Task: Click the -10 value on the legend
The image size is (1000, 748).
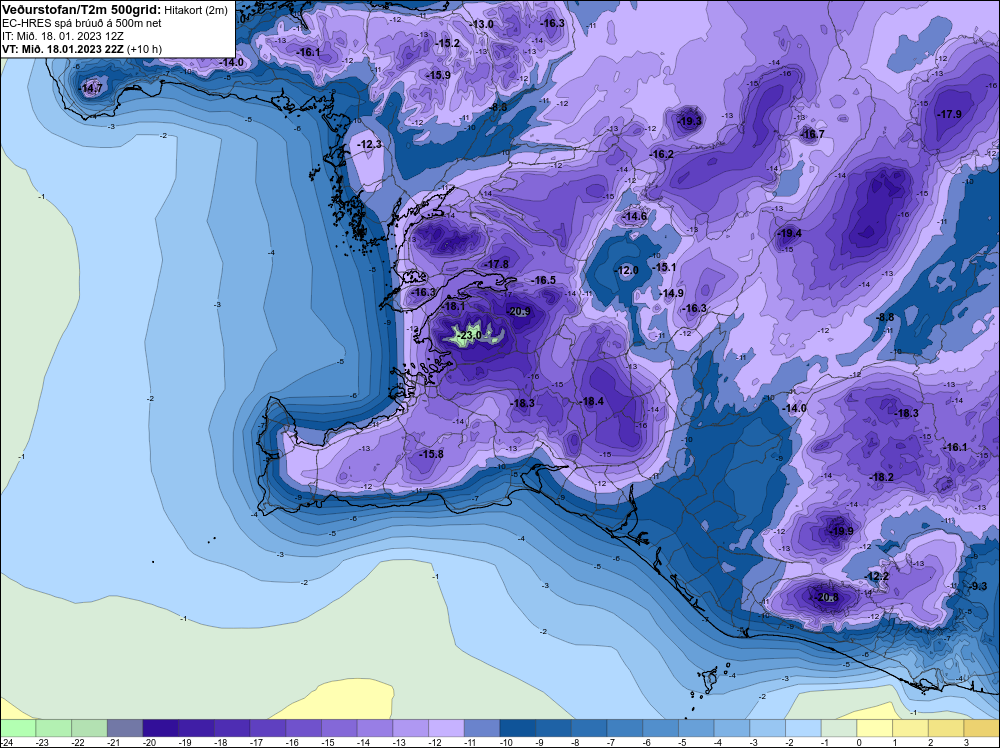Action: pos(506,742)
